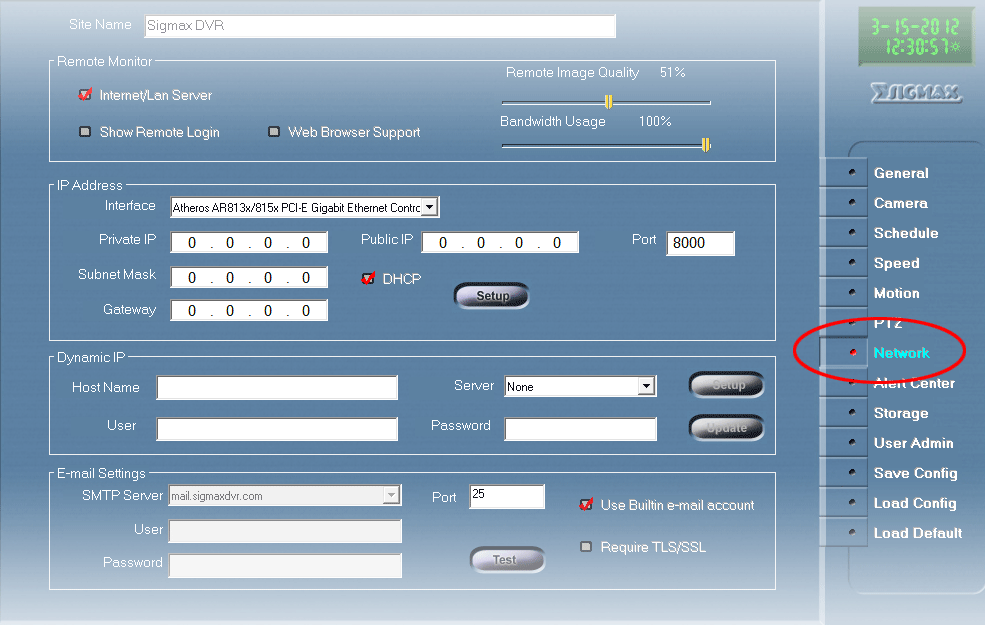Click the bullet indicator beside Schedule
This screenshot has width=985, height=625.
pos(852,233)
